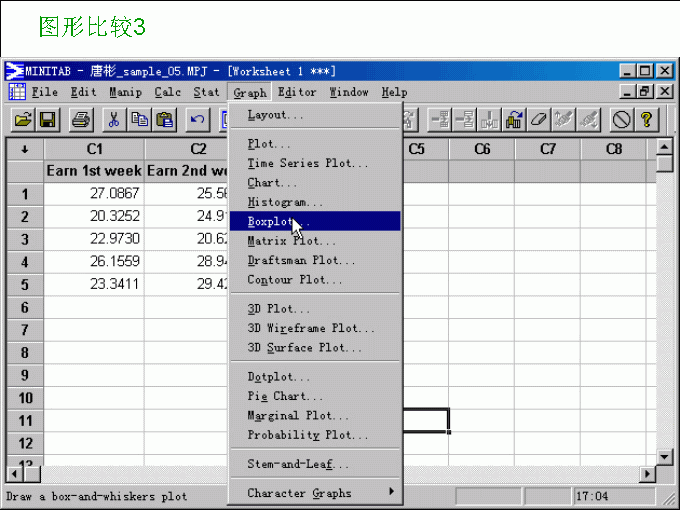This screenshot has height=510, width=680.
Task: Toggle the data entry direction arrow
Action: [24, 149]
